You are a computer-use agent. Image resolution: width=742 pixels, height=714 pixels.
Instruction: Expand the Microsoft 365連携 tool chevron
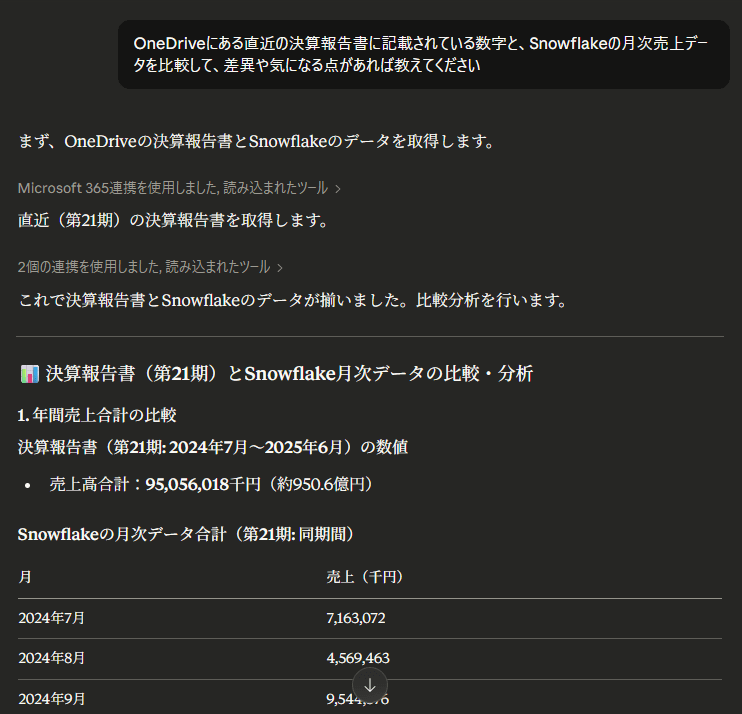338,188
